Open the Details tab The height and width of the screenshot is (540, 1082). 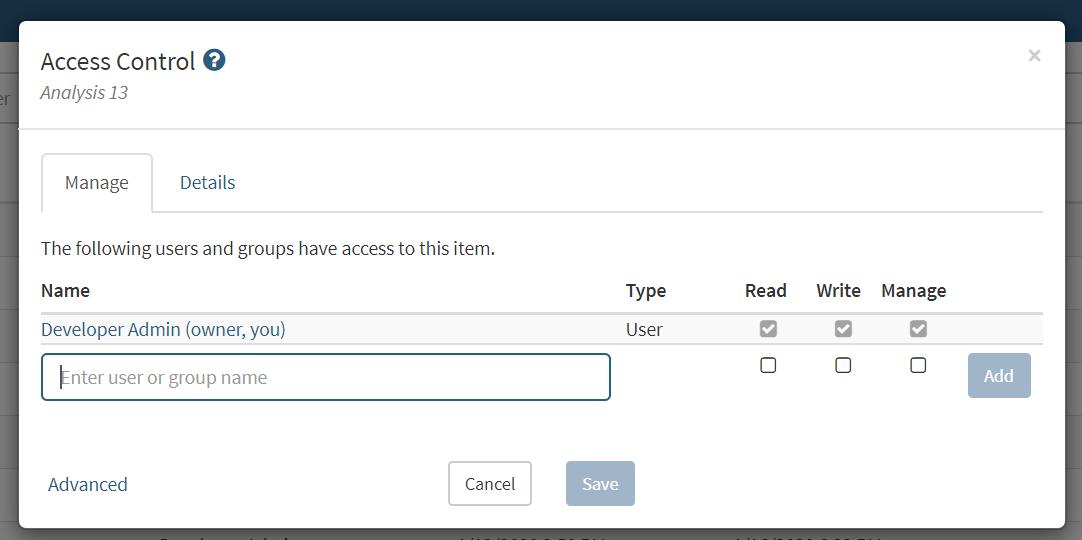pos(208,183)
